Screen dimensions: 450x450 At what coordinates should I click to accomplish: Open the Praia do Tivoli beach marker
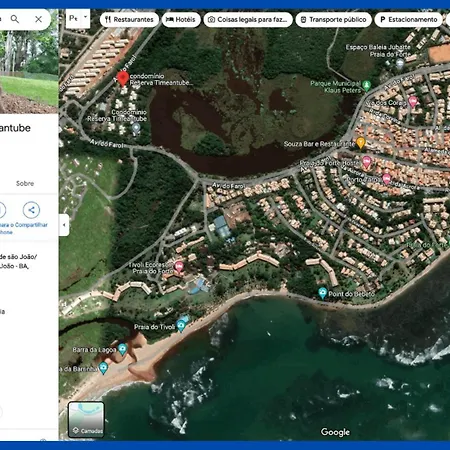(x=181, y=326)
